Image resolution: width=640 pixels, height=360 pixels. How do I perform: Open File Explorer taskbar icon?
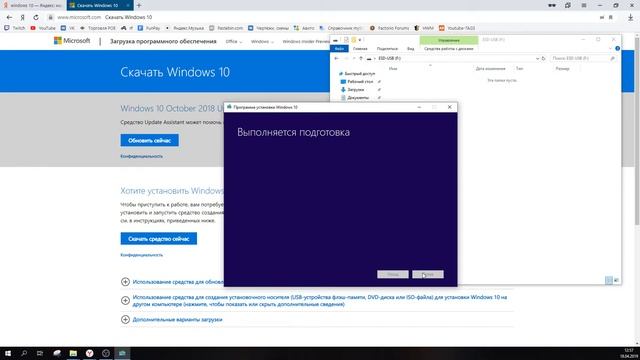pos(73,353)
